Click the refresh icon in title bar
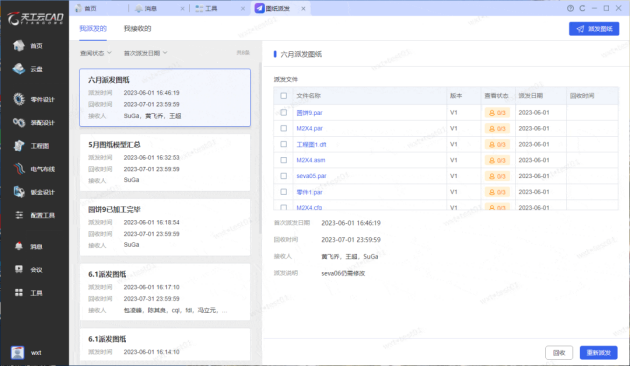Viewport: 630px width, 366px height. tap(582, 8)
